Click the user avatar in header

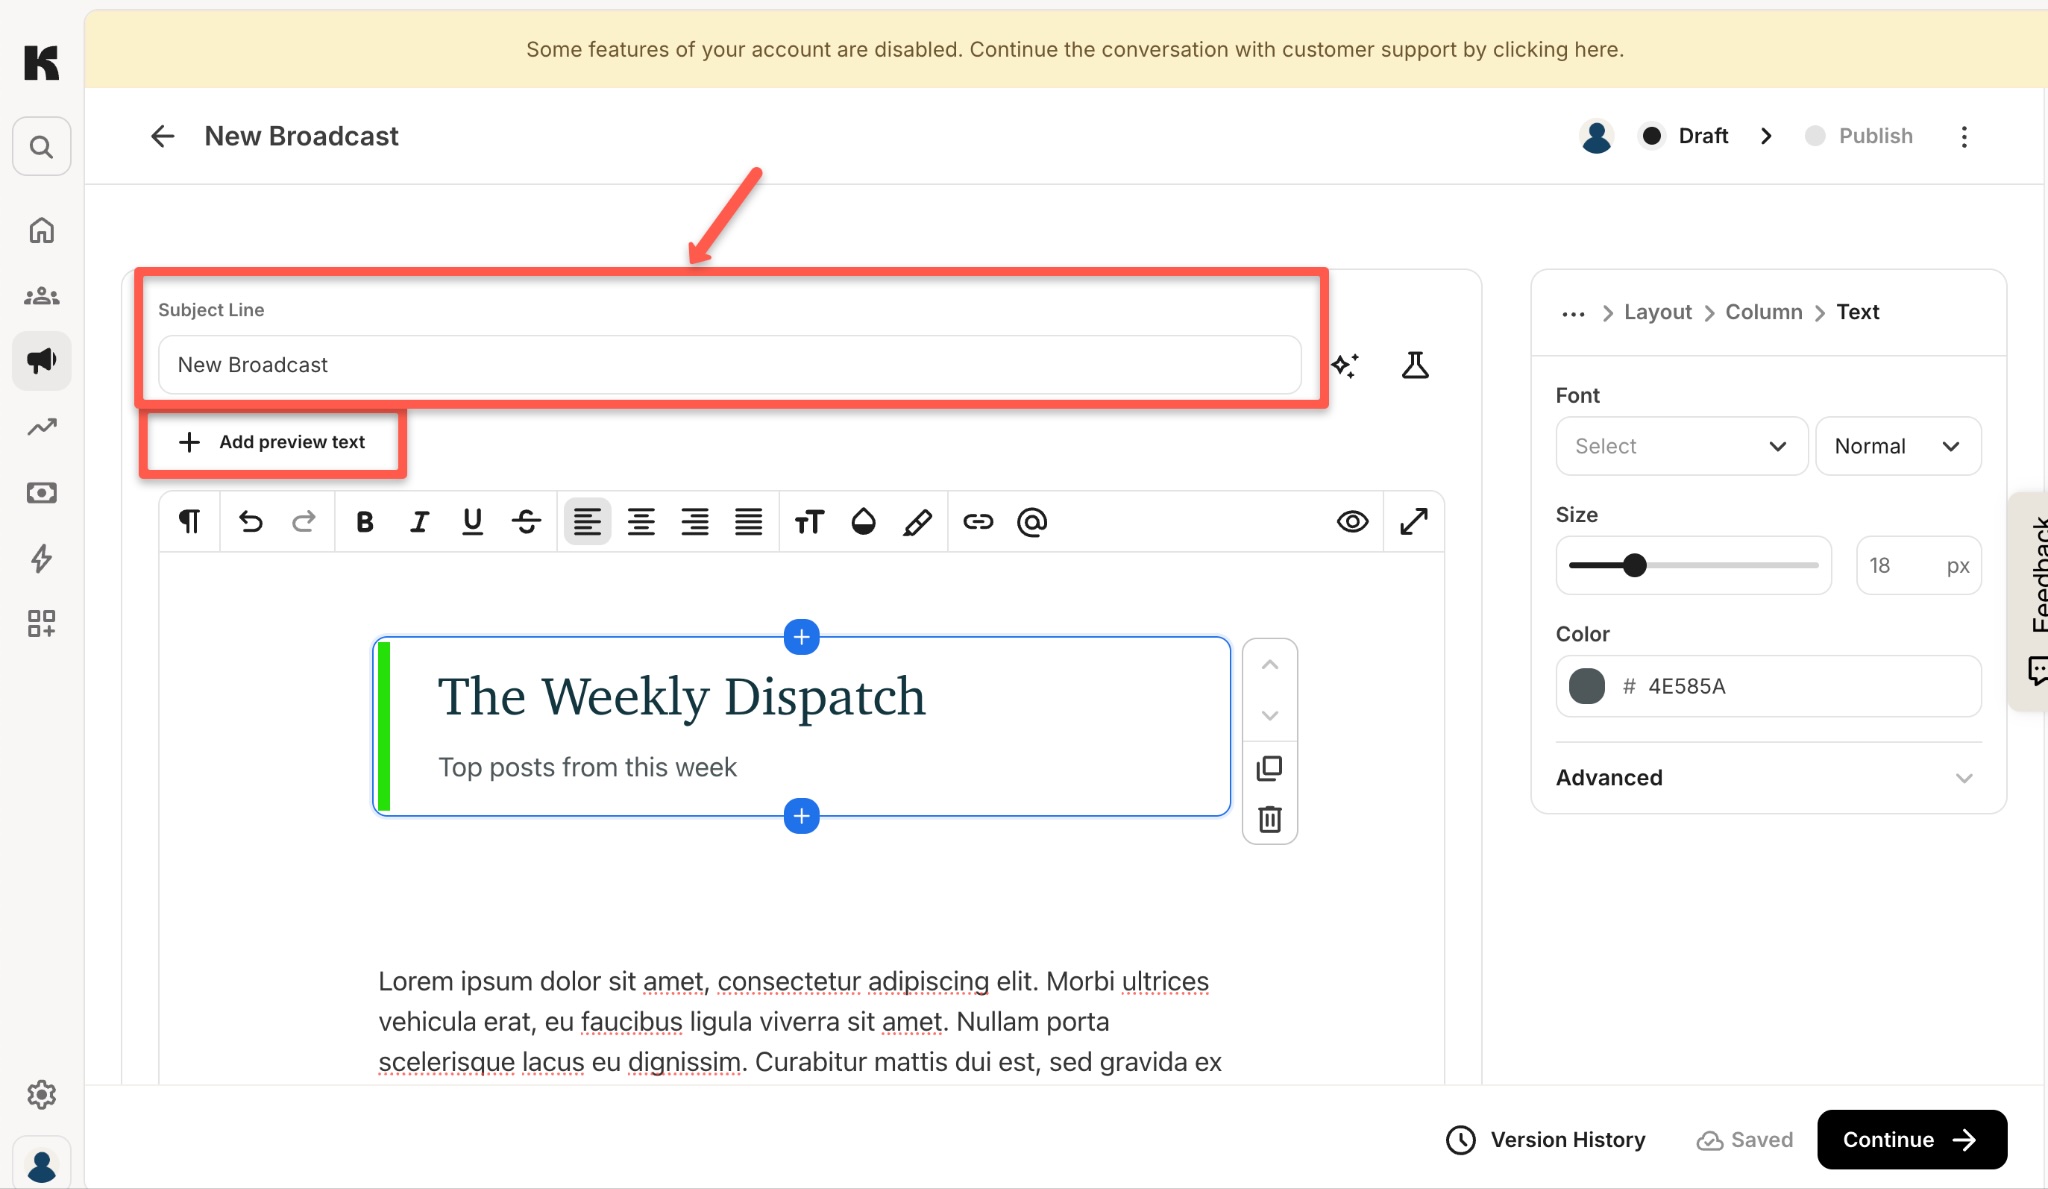[1597, 136]
